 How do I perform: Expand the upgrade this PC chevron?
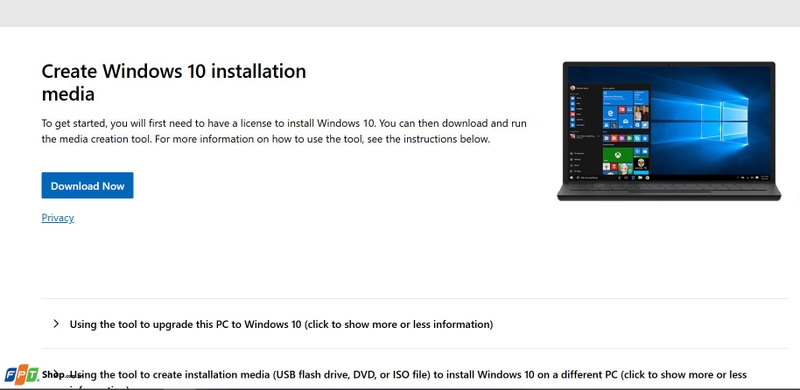[x=56, y=324]
